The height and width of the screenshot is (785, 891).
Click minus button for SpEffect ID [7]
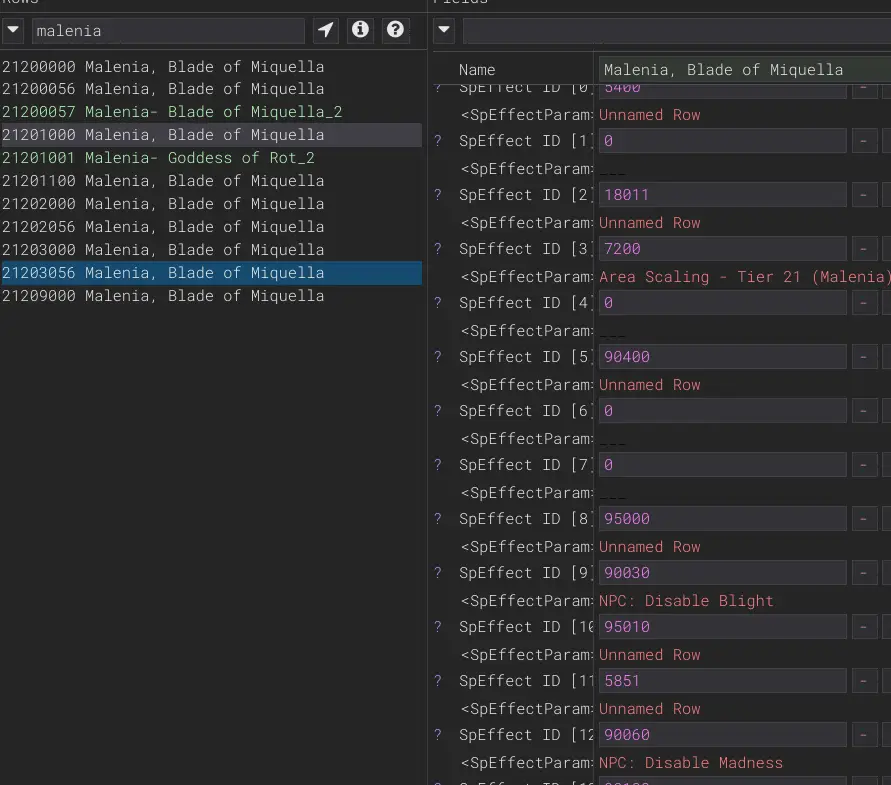pos(864,465)
